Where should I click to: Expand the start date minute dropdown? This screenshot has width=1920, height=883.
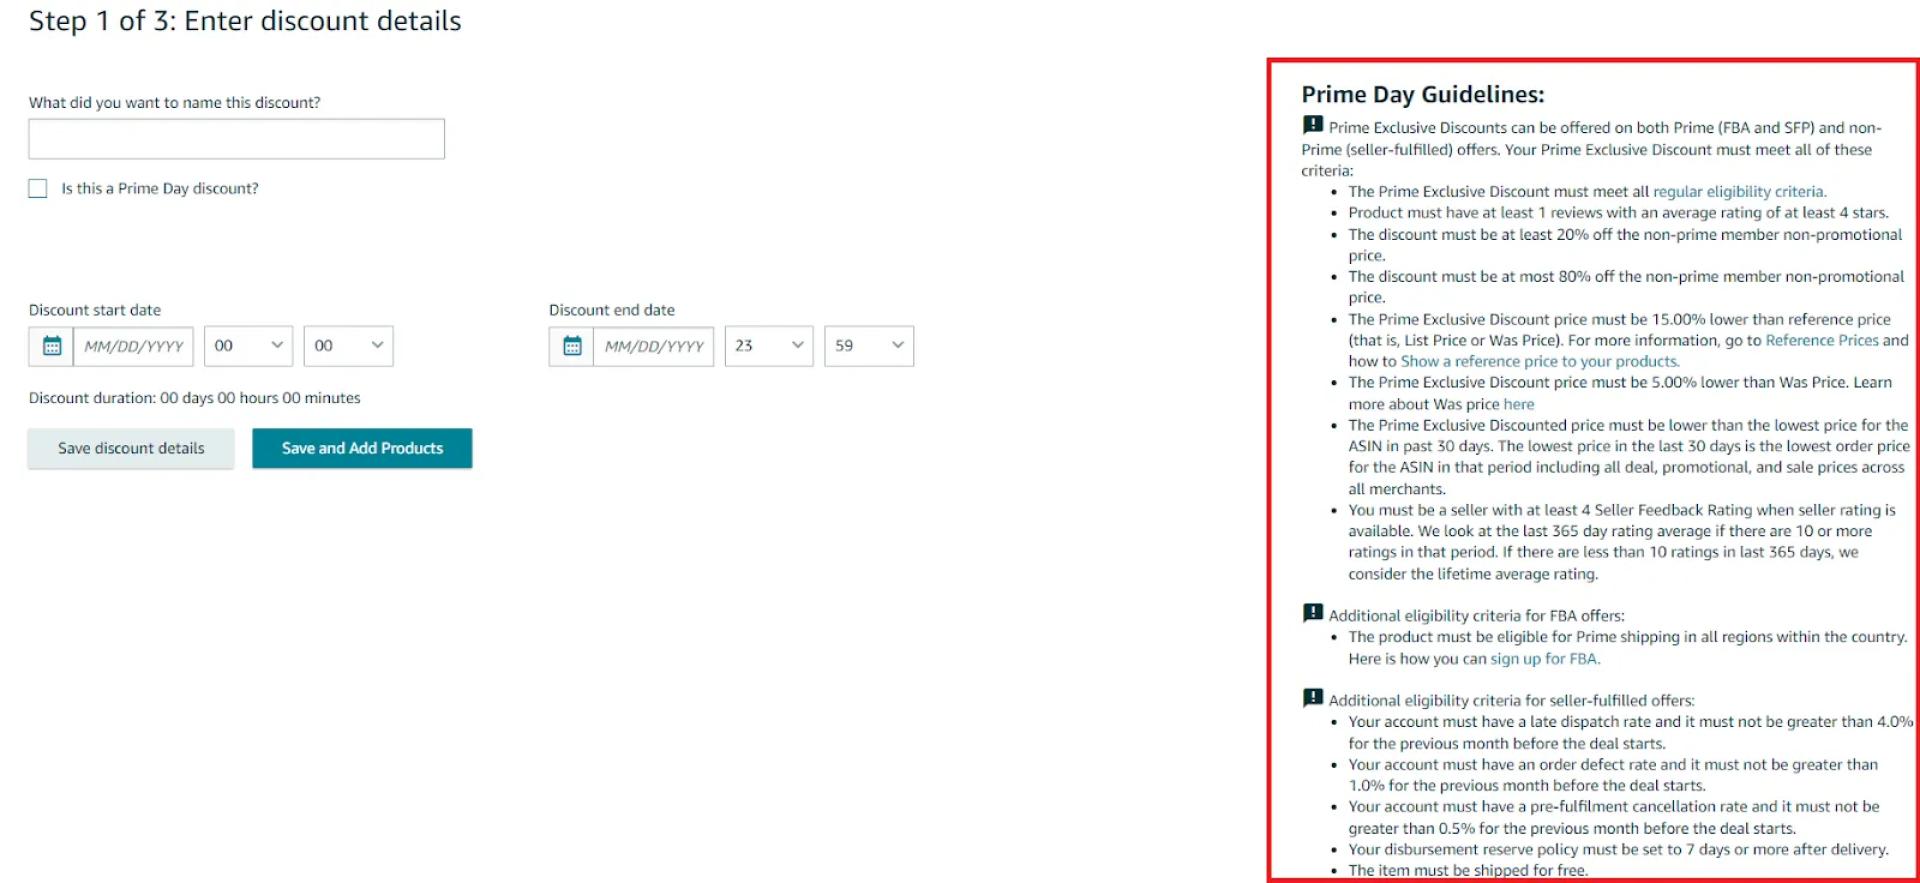click(x=348, y=346)
